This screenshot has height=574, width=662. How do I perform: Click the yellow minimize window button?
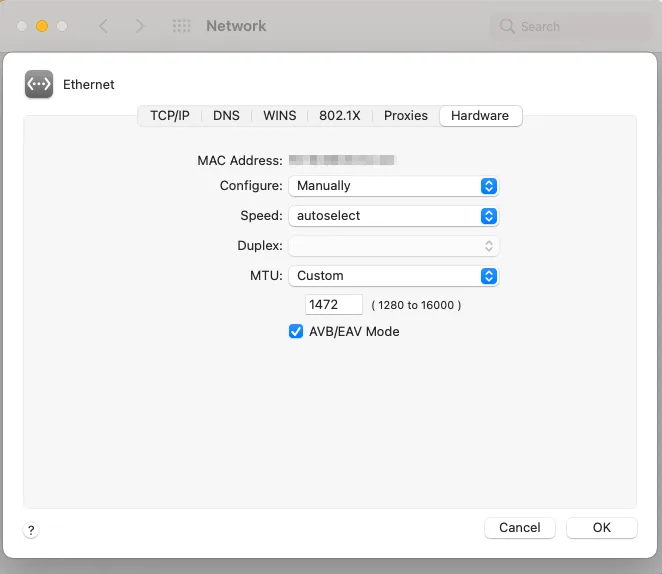[42, 26]
